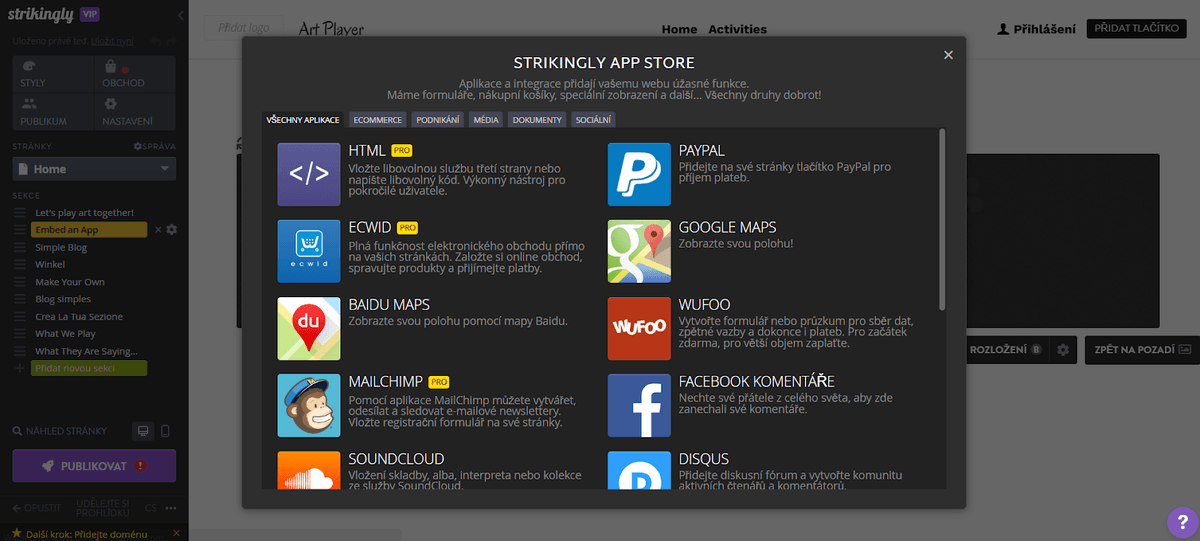Open the HTML app icon
This screenshot has width=1200, height=541.
pos(309,174)
